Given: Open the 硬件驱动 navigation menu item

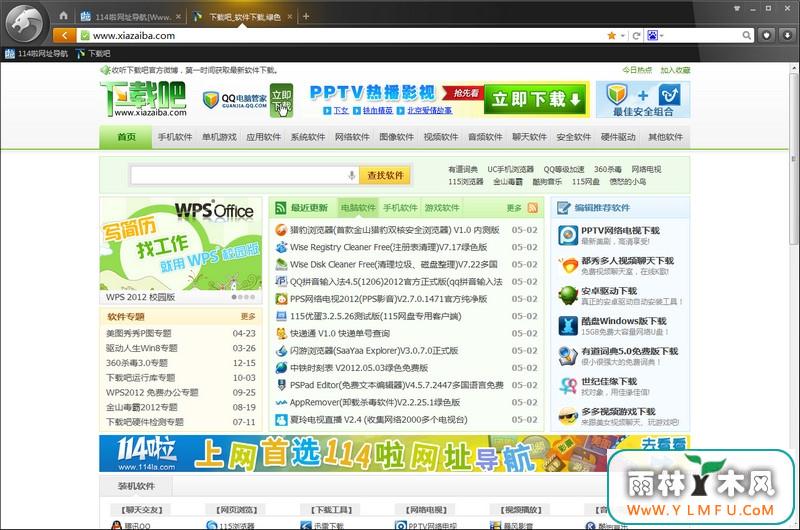Looking at the screenshot, I should click(x=618, y=137).
